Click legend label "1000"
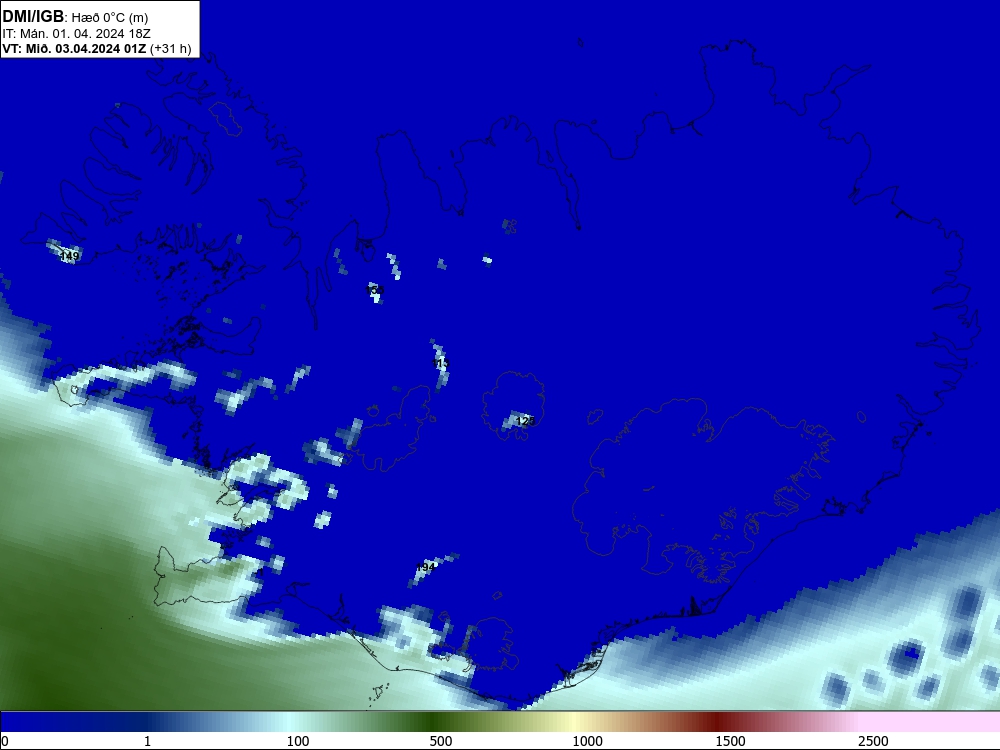Image resolution: width=1000 pixels, height=750 pixels. coord(587,741)
